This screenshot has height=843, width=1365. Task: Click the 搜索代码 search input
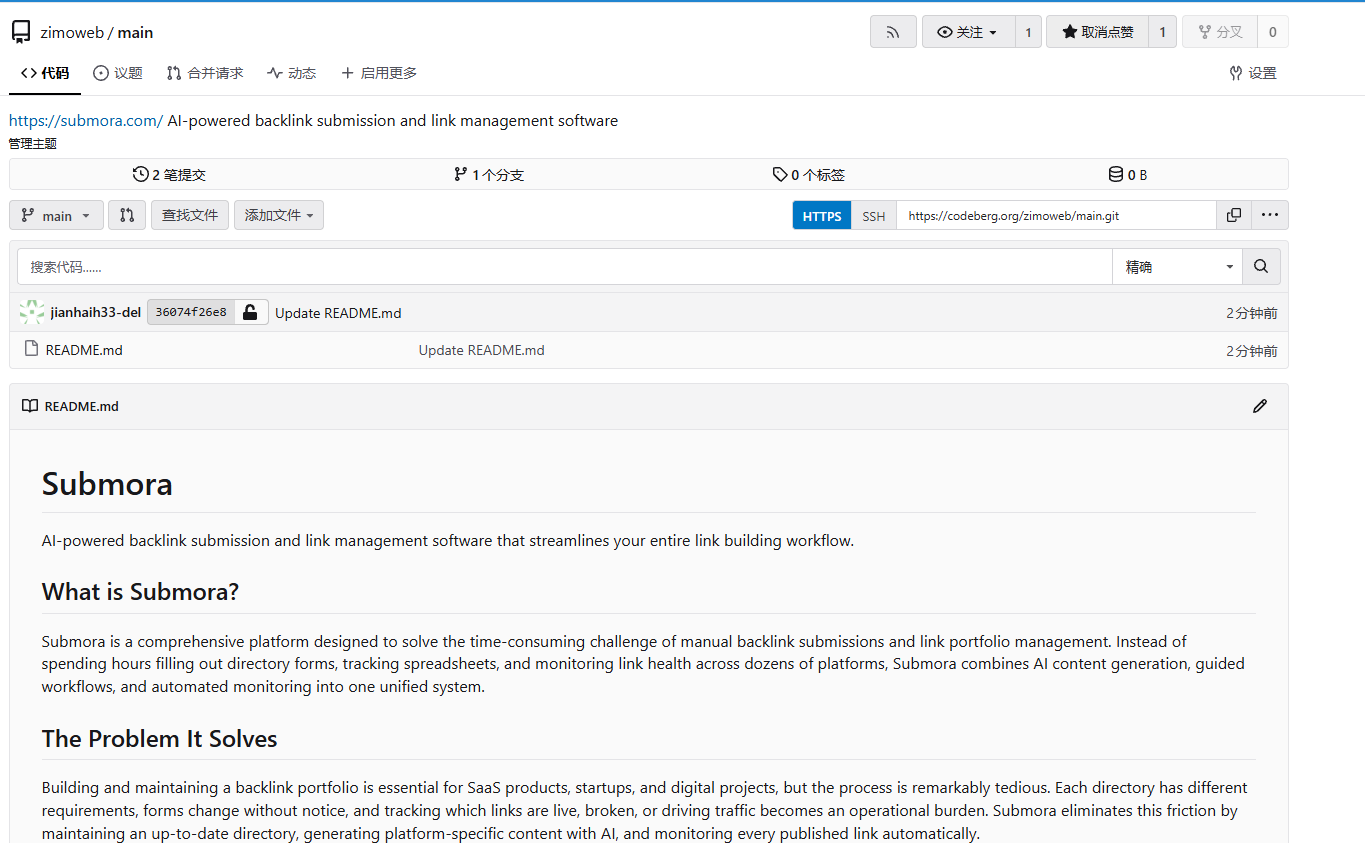(564, 267)
